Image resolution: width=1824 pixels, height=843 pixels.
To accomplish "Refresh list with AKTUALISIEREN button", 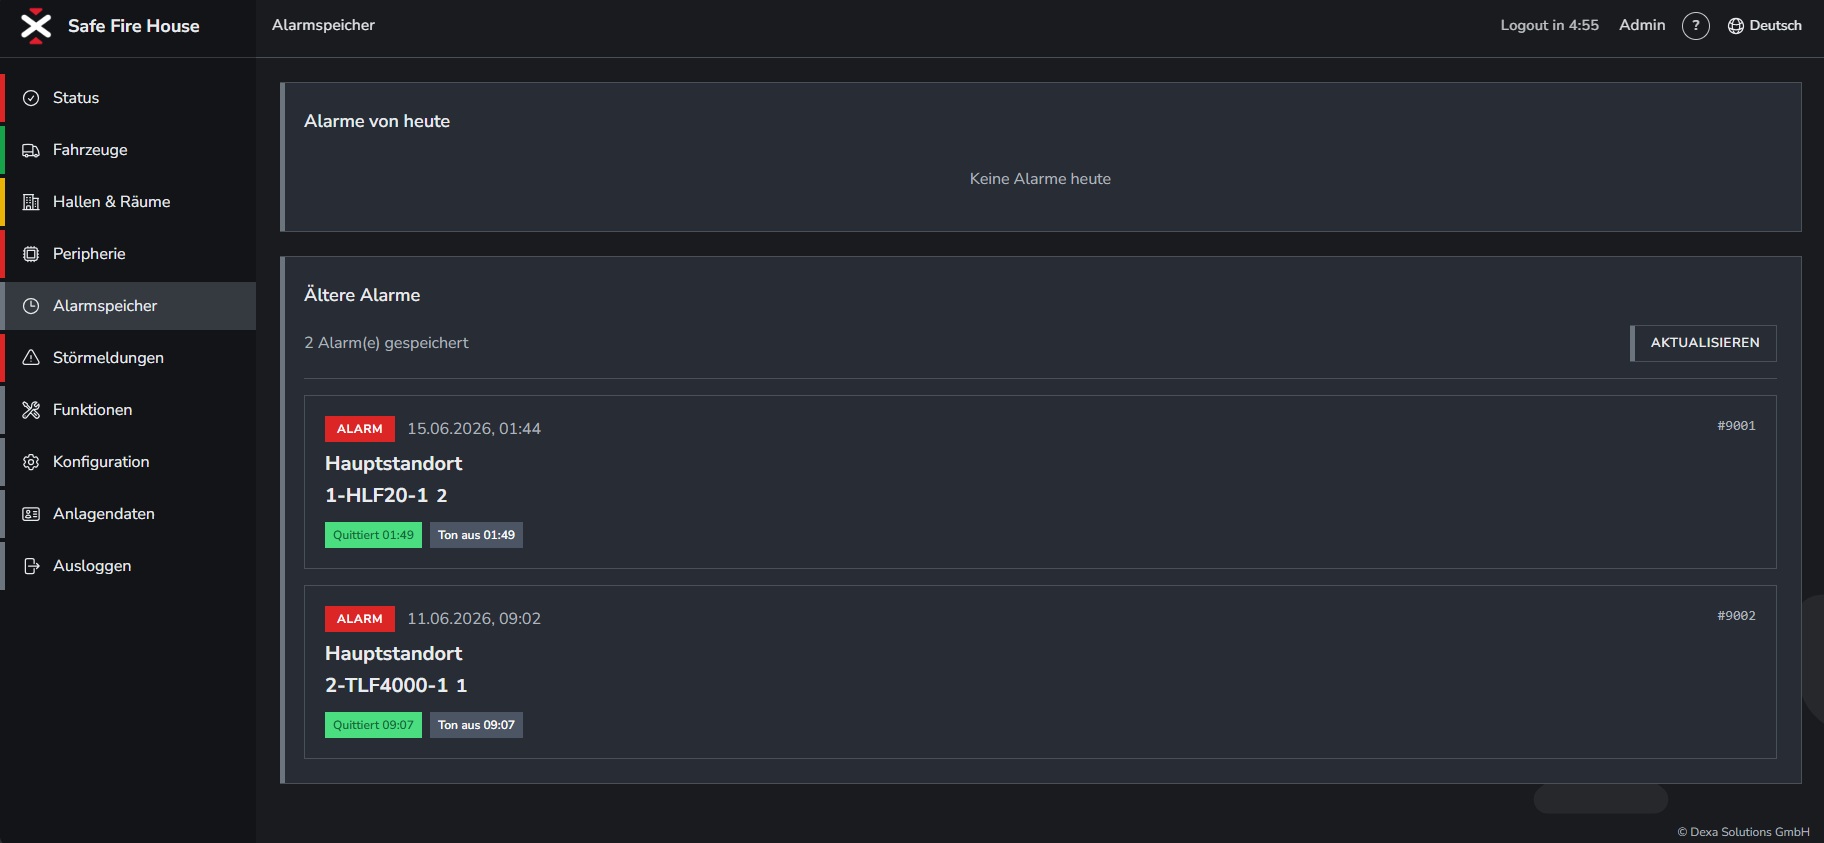I will click(x=1704, y=343).
